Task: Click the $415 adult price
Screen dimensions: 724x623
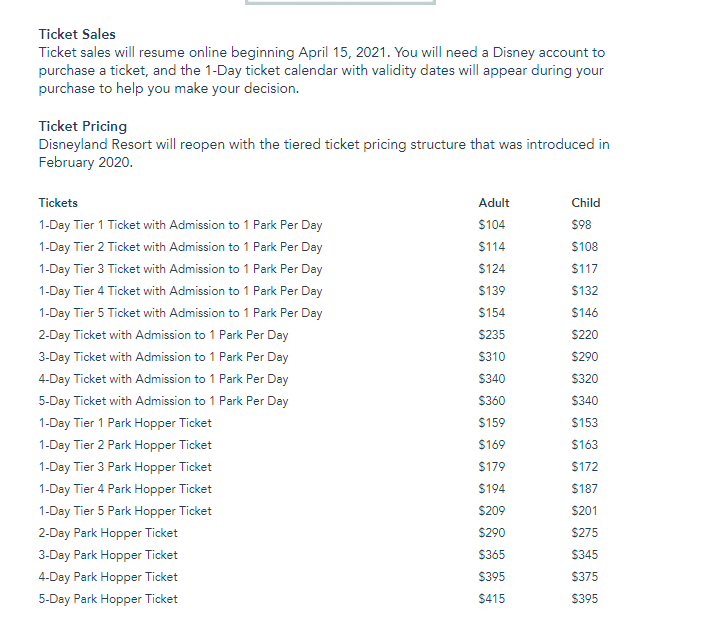Action: pyautogui.click(x=492, y=599)
